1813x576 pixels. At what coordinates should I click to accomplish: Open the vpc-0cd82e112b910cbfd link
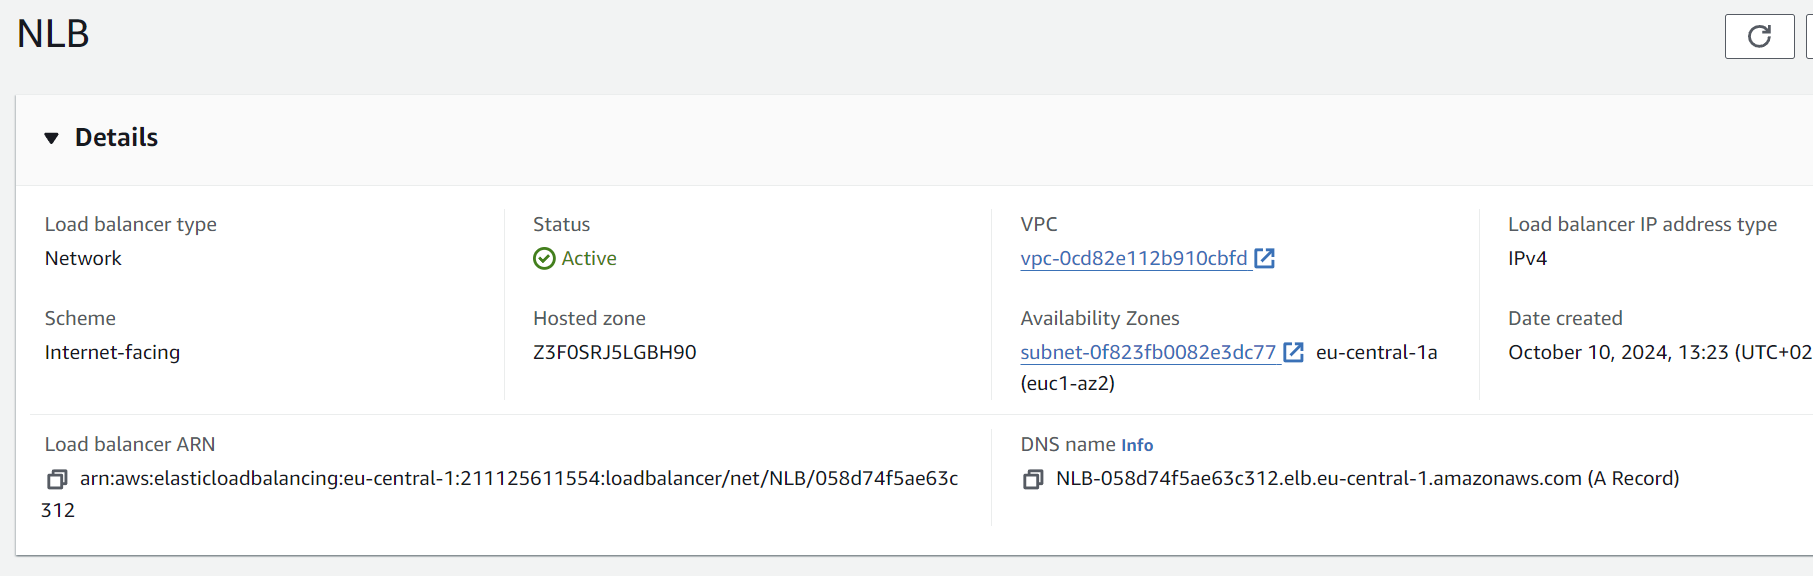coord(1133,259)
